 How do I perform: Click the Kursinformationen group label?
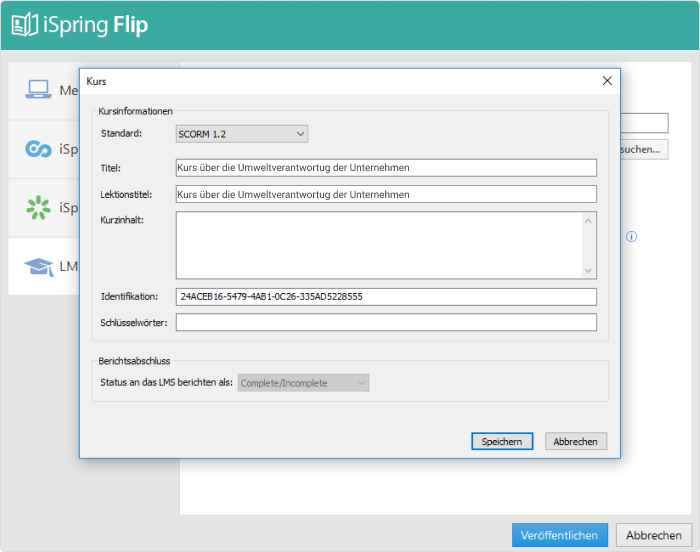(135, 111)
